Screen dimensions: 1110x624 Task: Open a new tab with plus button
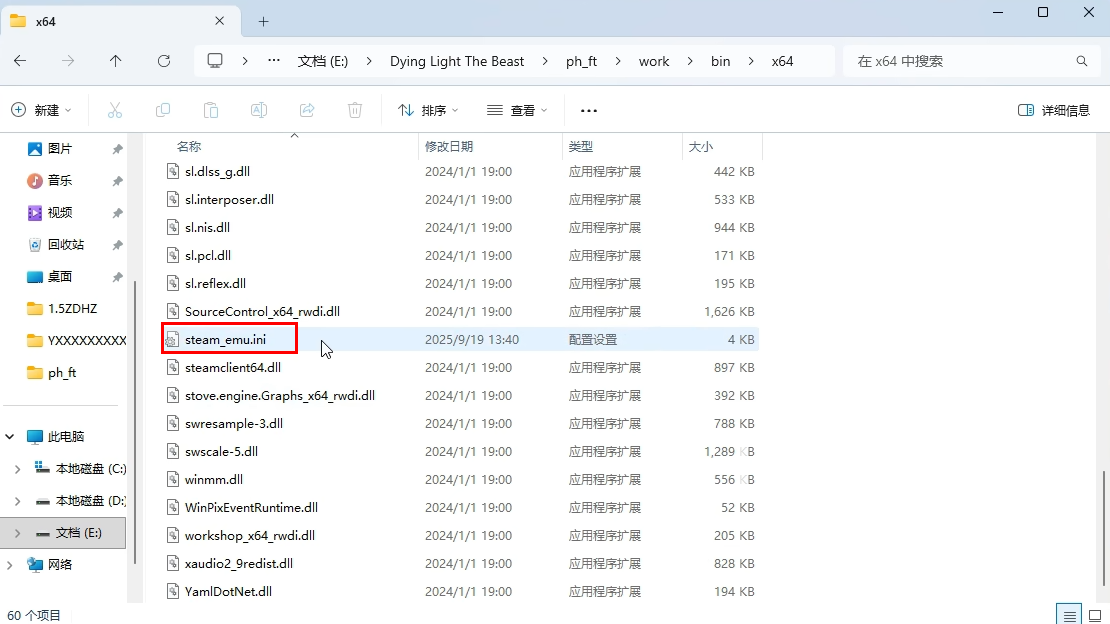tap(264, 21)
